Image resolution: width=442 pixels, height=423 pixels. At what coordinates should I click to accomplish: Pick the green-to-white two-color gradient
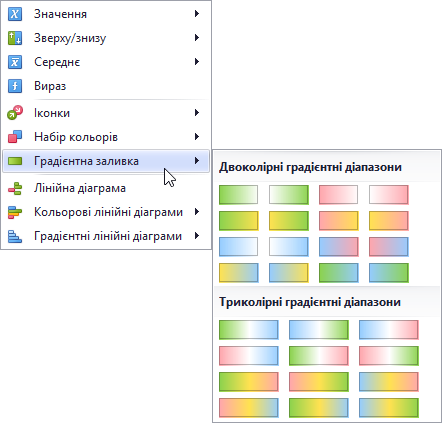pyautogui.click(x=238, y=195)
